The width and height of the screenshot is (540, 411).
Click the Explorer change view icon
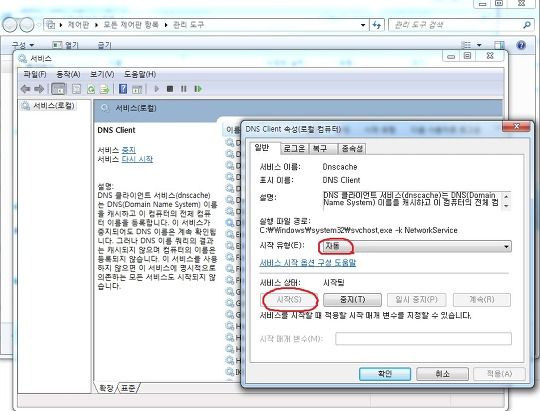pyautogui.click(x=466, y=45)
